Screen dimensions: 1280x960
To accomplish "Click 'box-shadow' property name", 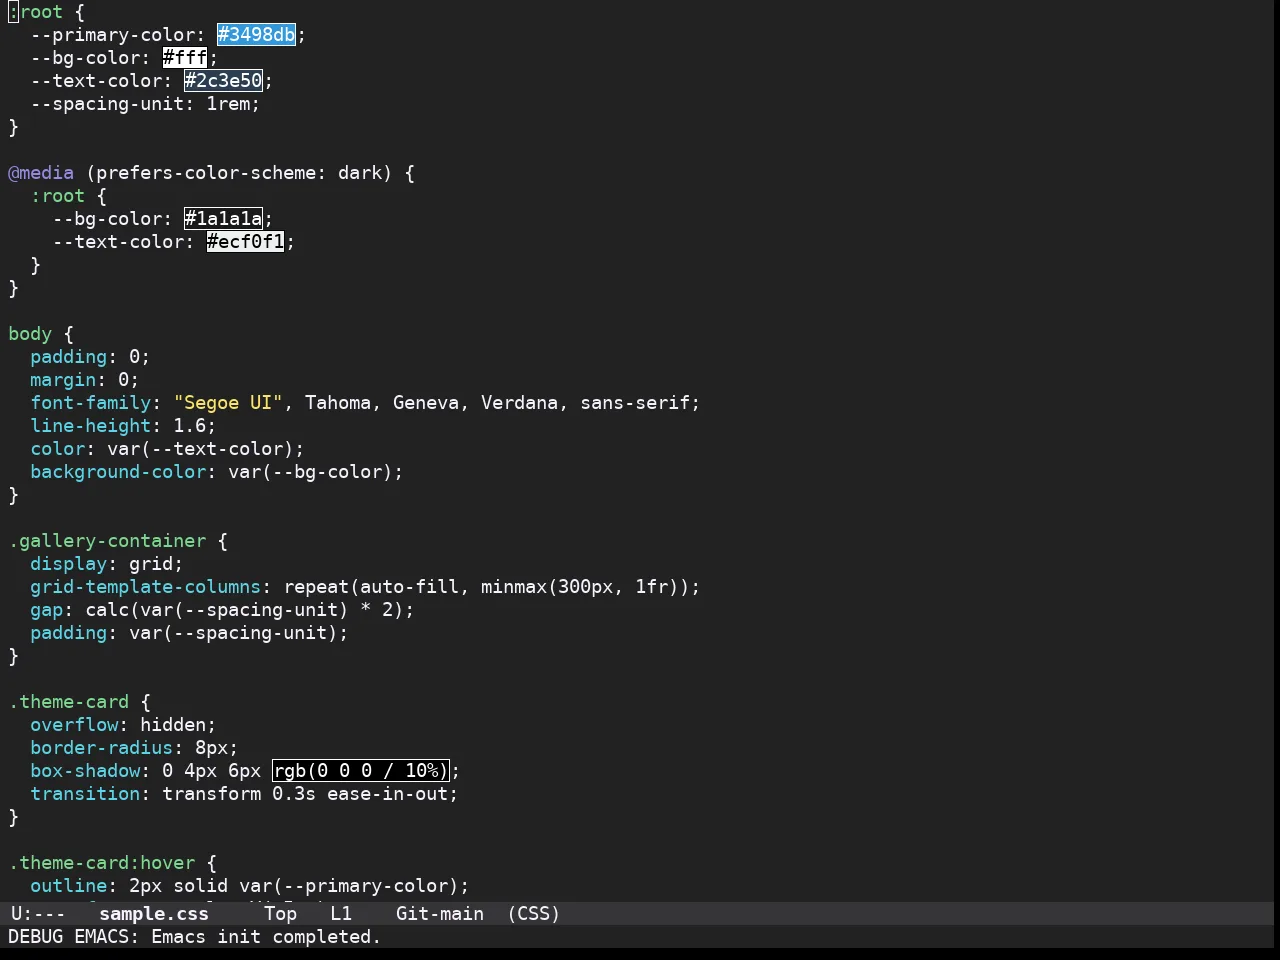I will click(x=85, y=771).
